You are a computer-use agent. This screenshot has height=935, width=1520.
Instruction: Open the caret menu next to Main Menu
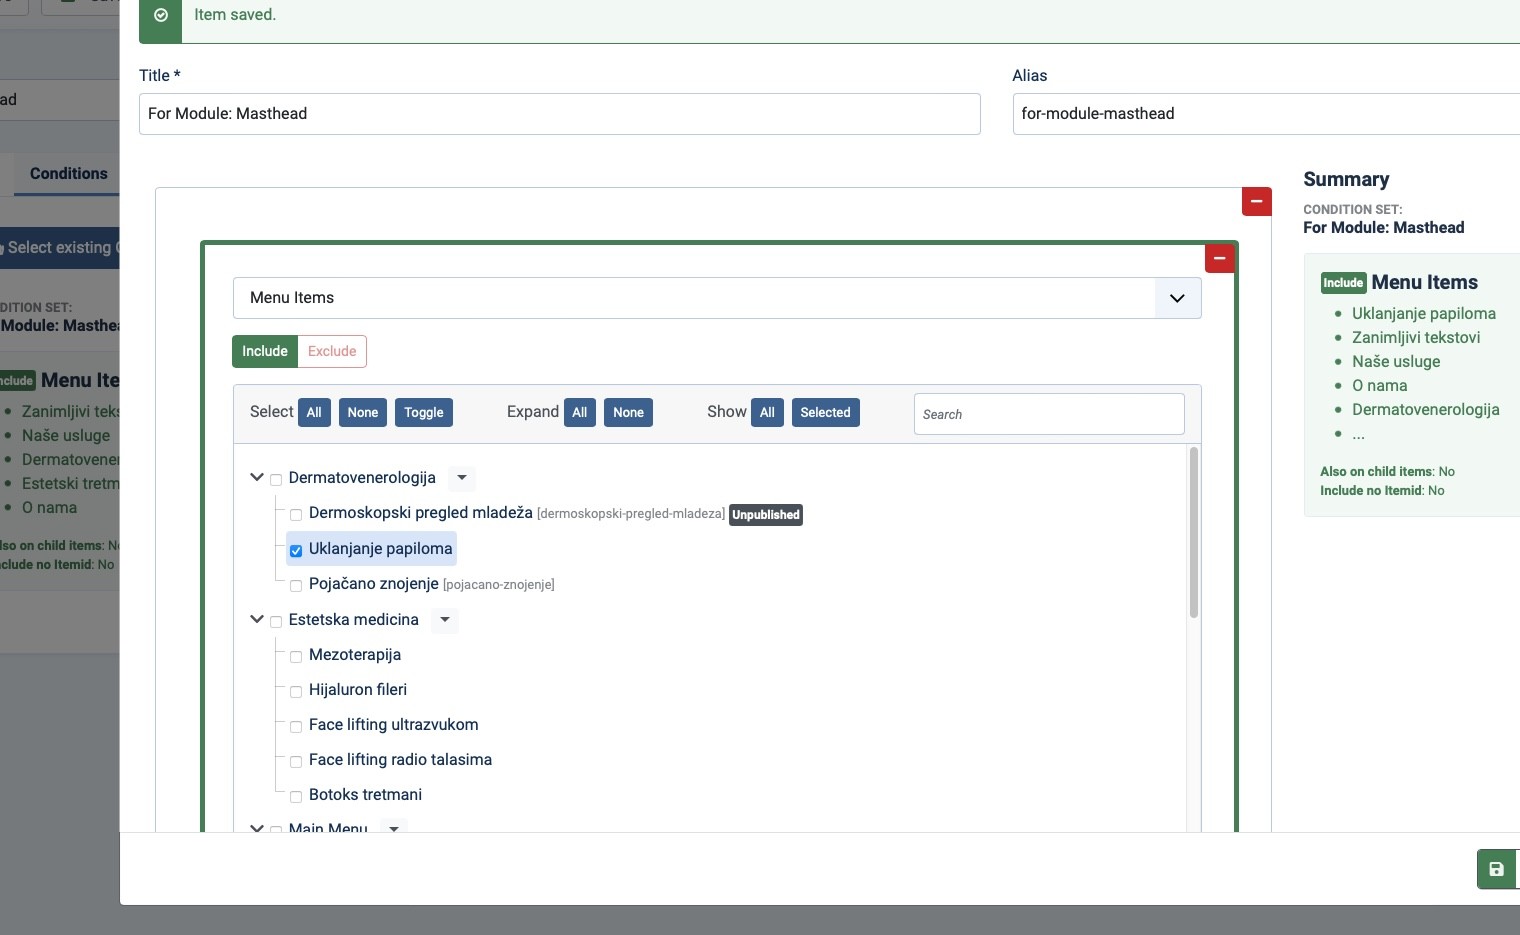click(x=394, y=828)
